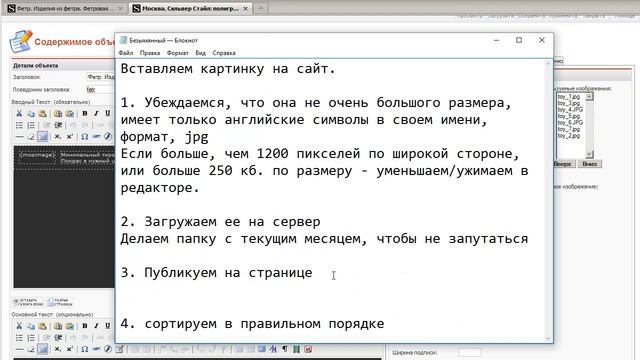Copy icon in main text editor toolbar
This screenshot has height=360, width=640.
click(x=31, y=326)
